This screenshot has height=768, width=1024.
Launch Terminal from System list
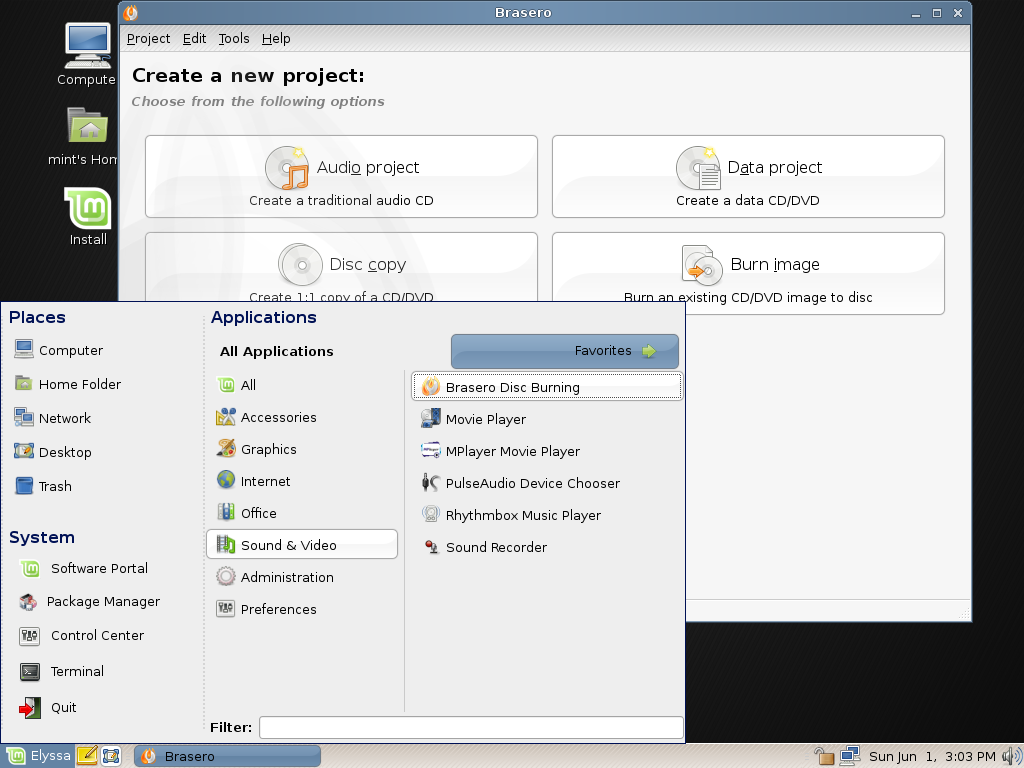point(61,671)
